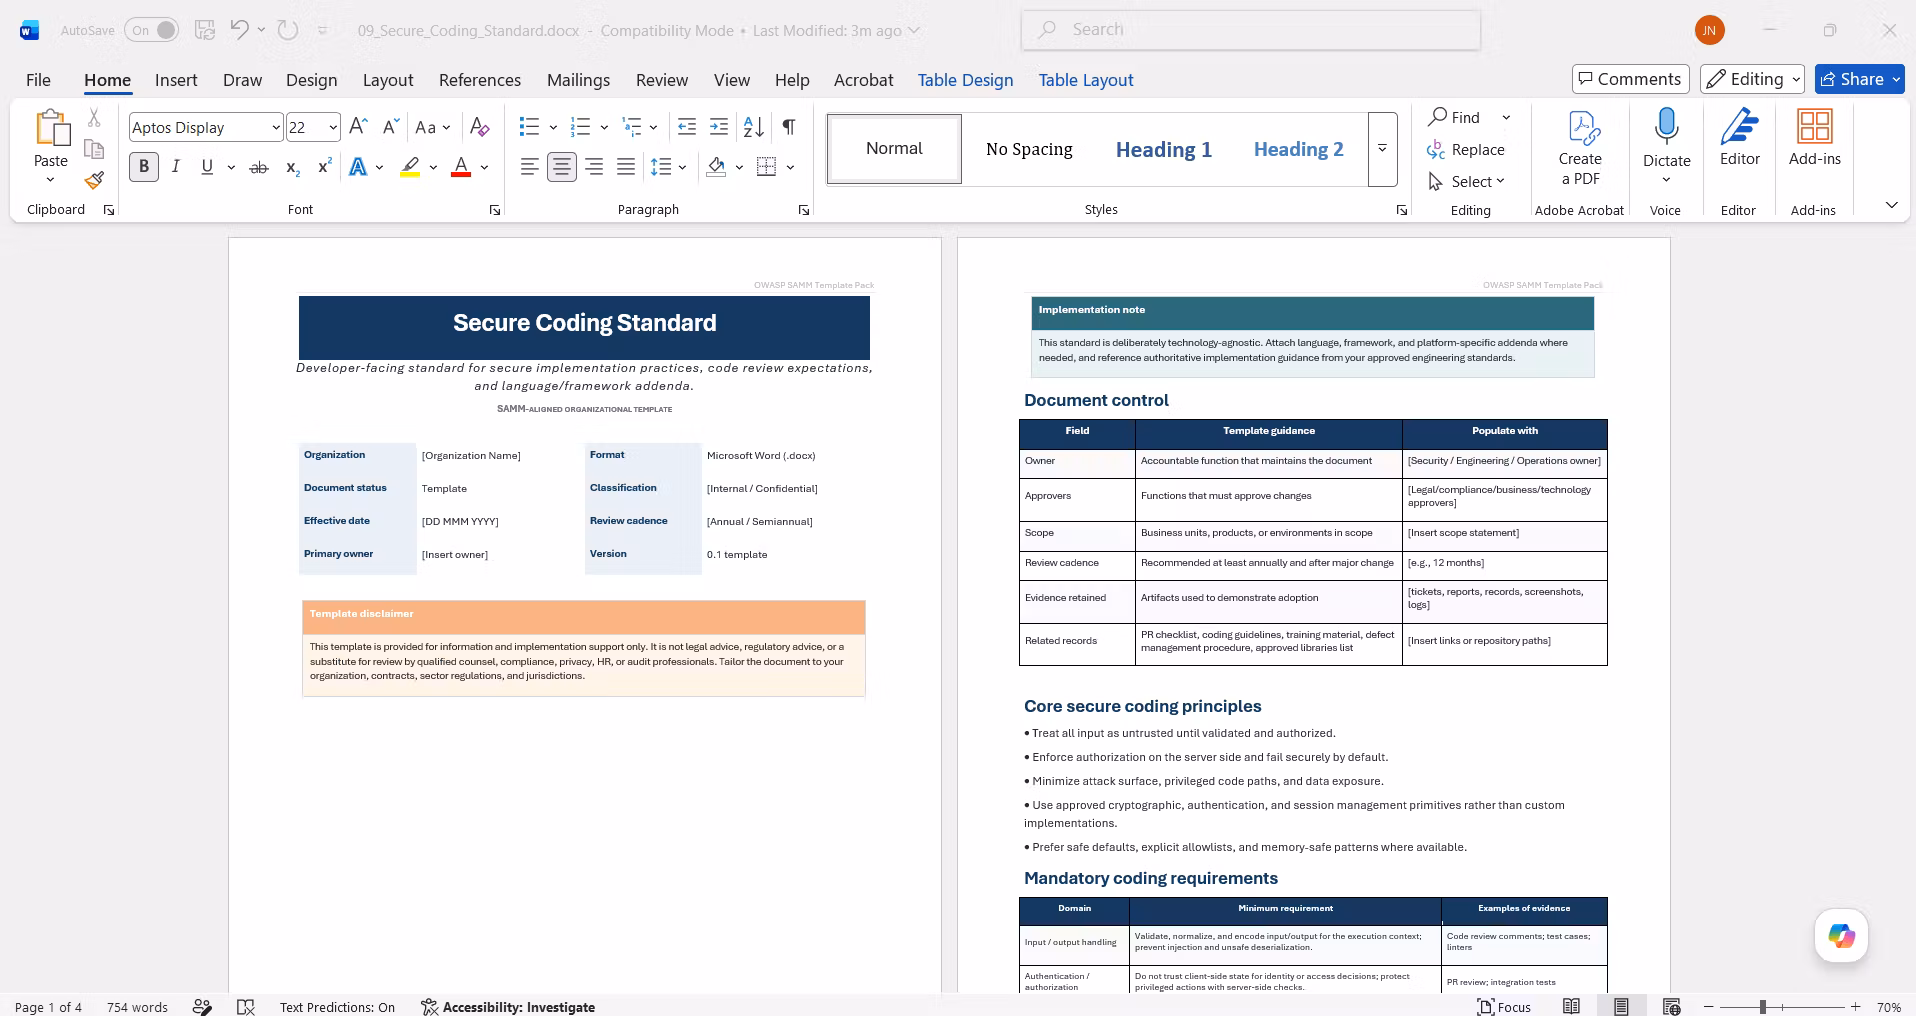
Task: Decrease the paragraph indent
Action: (687, 127)
